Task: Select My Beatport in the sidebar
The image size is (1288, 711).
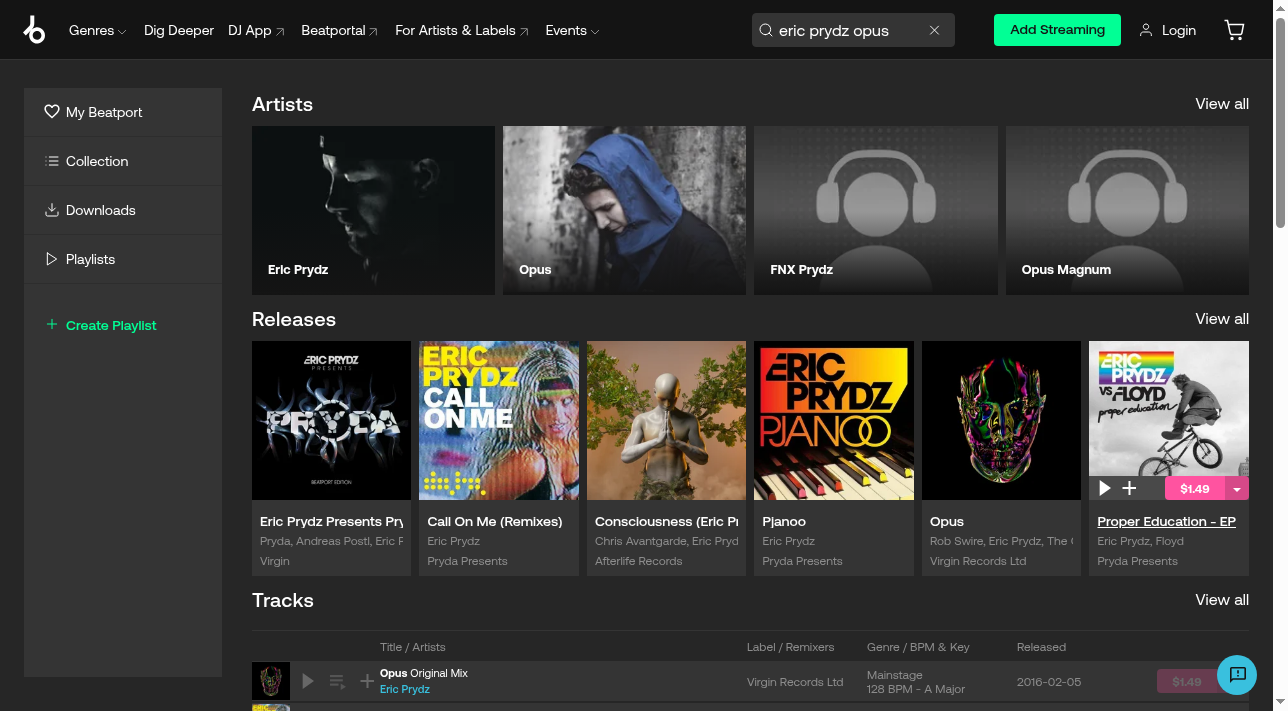Action: (x=123, y=112)
